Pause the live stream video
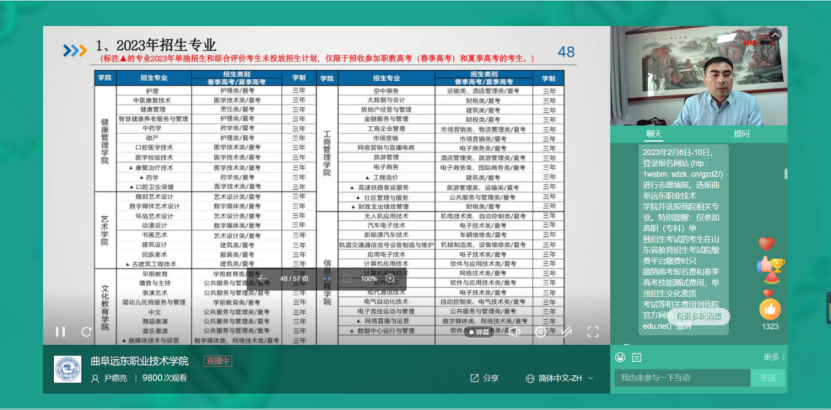831x410 pixels. click(60, 331)
